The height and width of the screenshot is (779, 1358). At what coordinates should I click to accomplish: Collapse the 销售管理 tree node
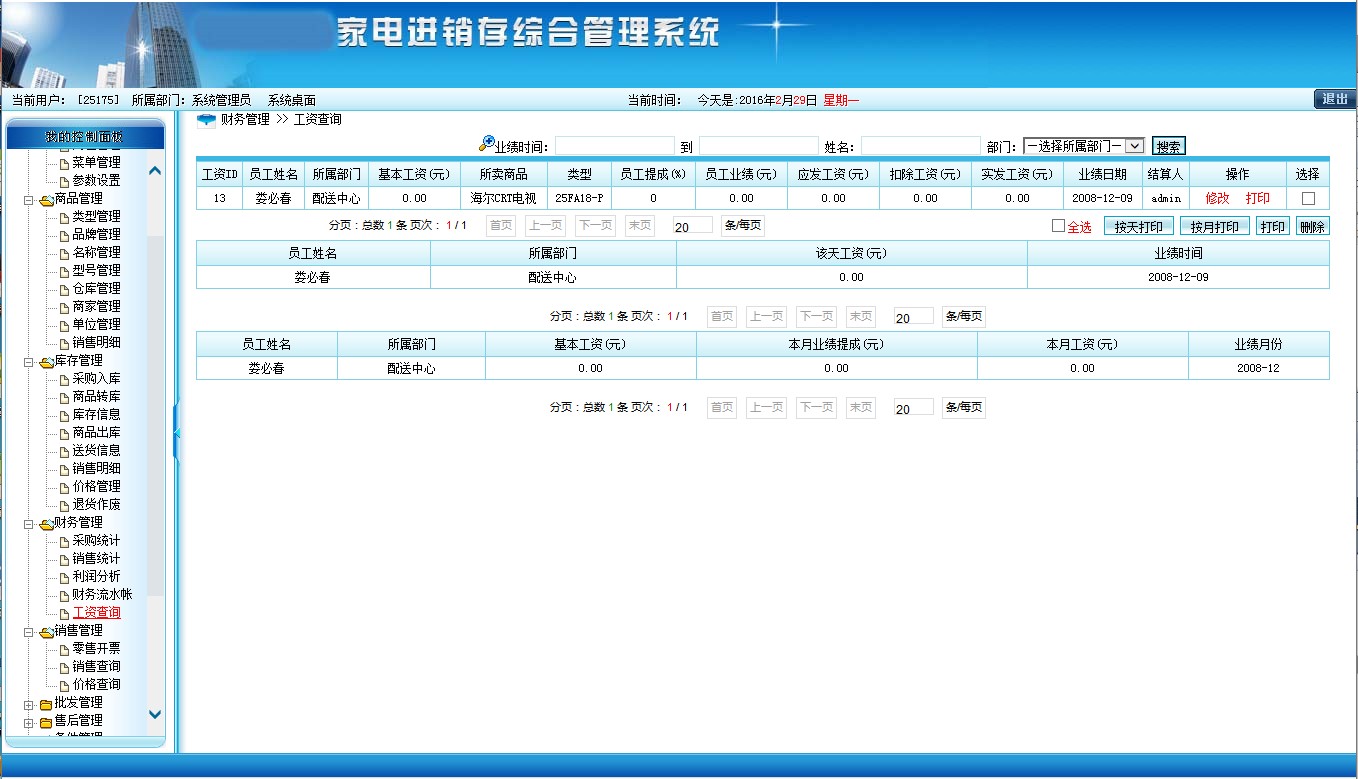click(x=28, y=631)
